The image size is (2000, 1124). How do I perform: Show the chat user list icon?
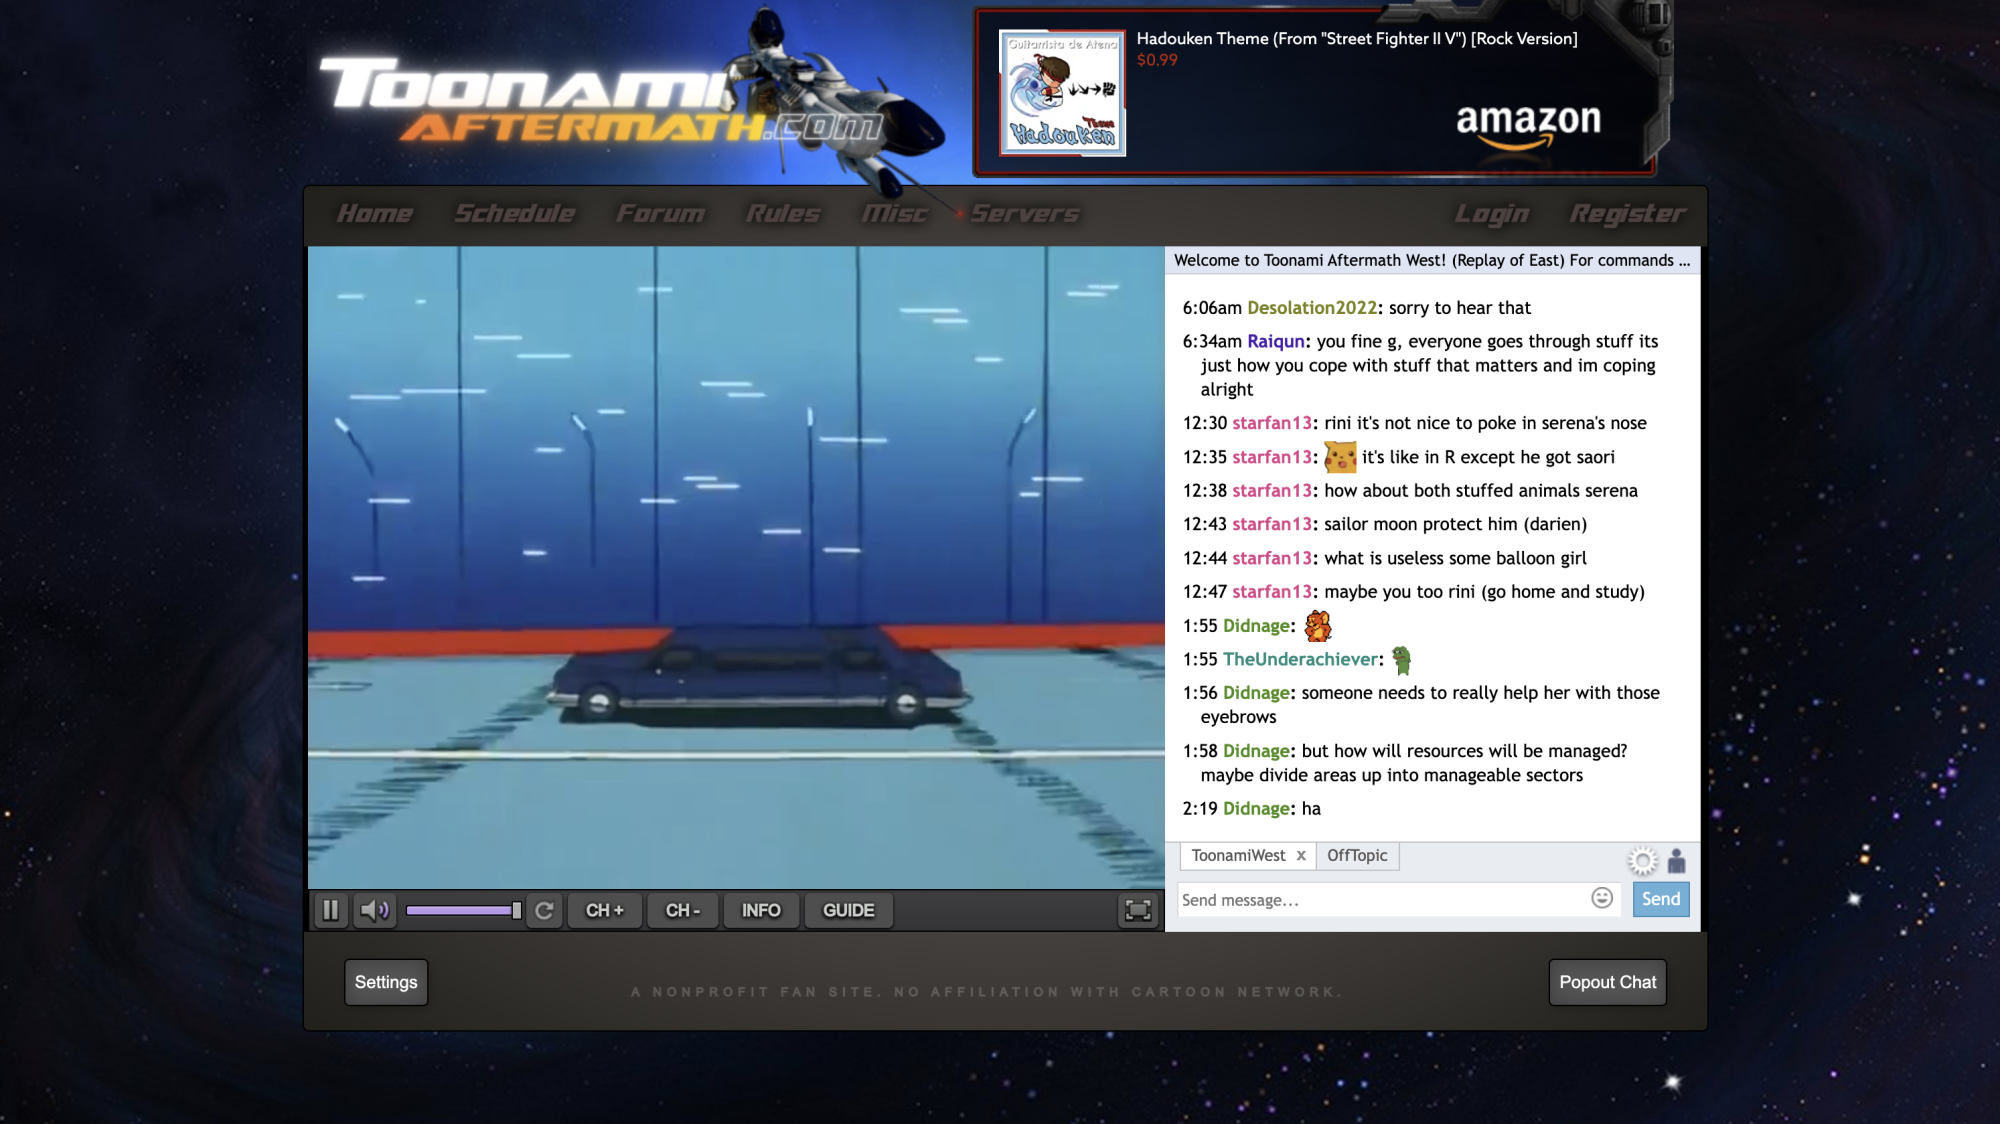click(x=1677, y=860)
